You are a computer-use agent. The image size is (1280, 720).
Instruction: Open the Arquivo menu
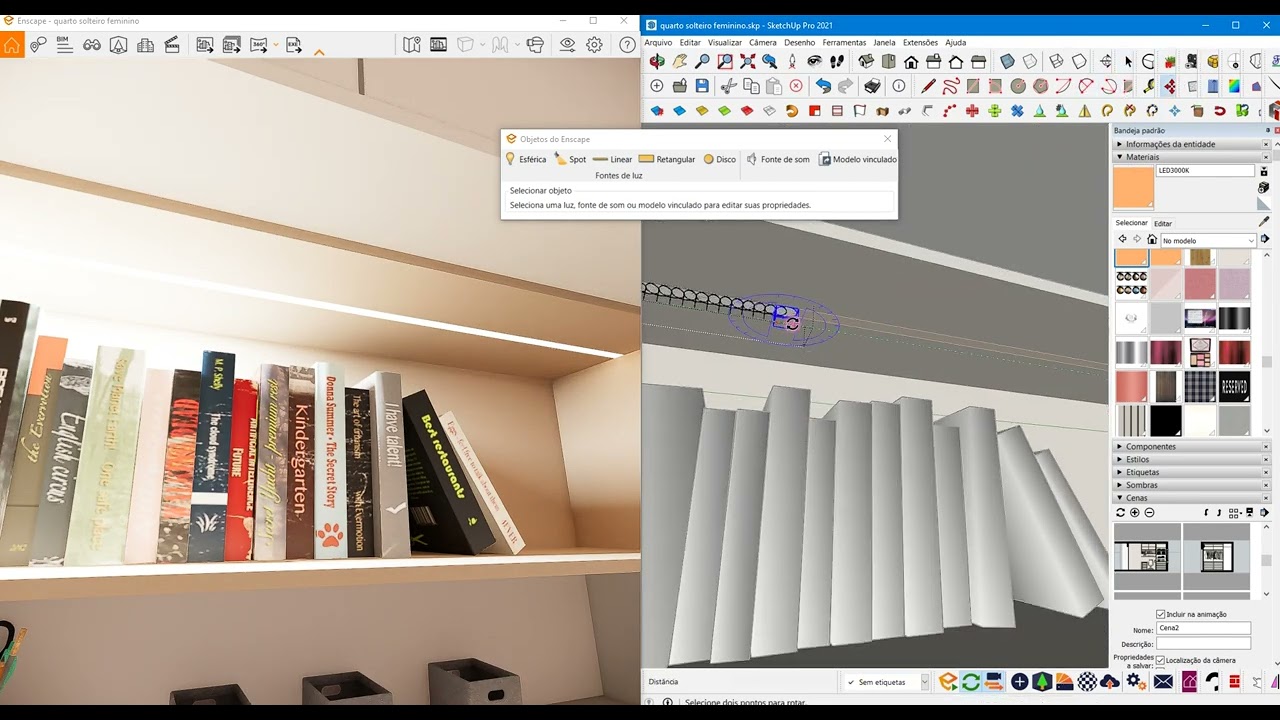click(658, 43)
